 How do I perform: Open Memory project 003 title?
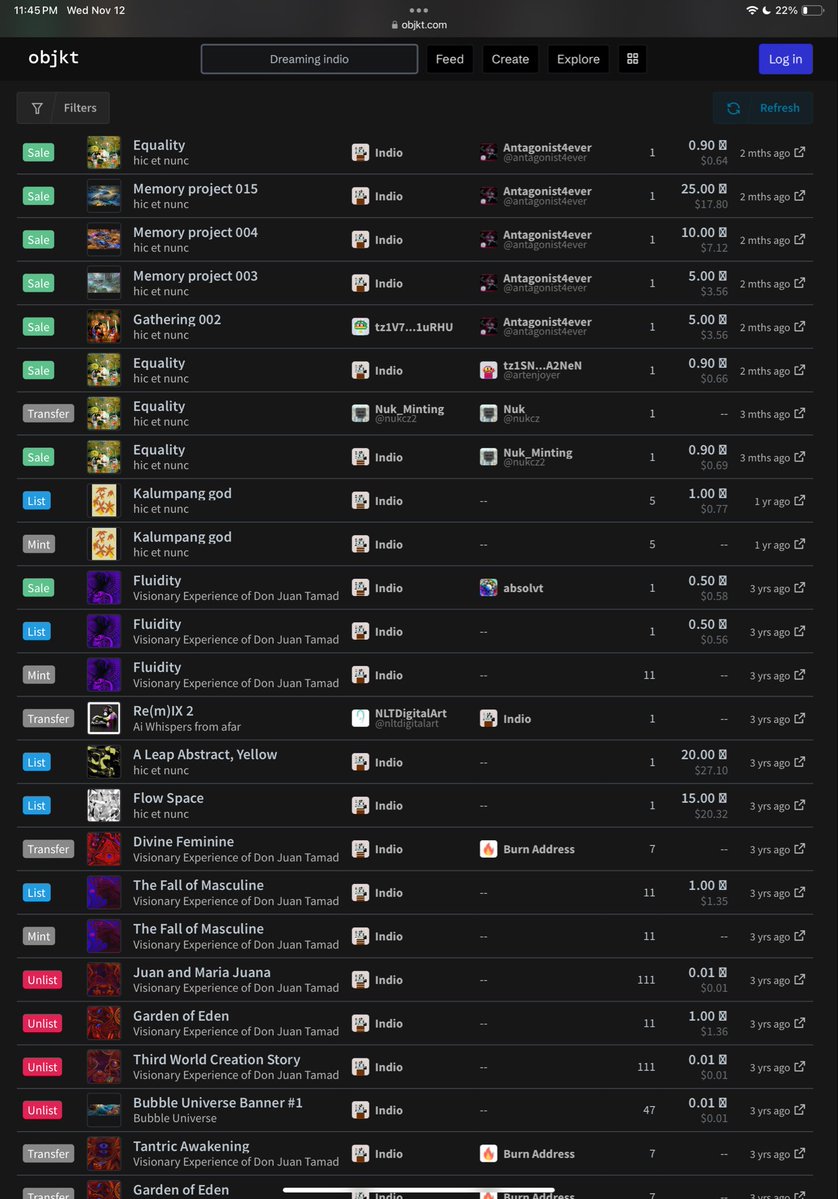[x=195, y=276]
